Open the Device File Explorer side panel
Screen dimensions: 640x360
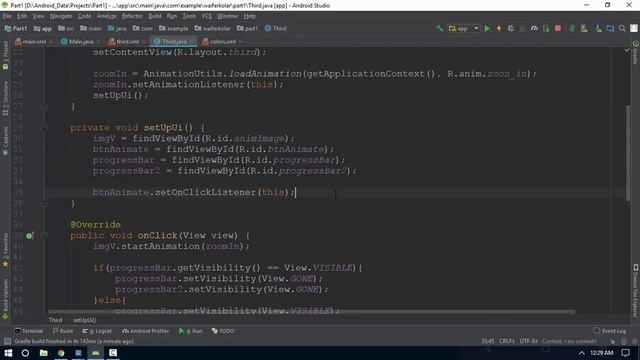pyautogui.click(x=636, y=291)
